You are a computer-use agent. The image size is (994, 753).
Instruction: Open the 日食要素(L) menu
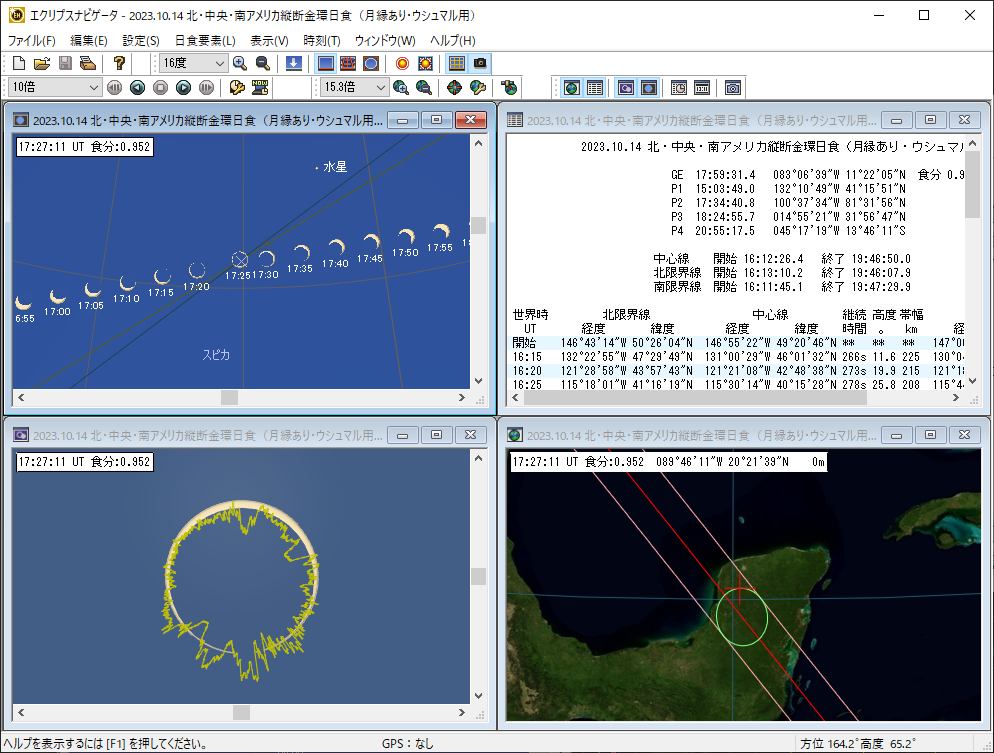(205, 40)
